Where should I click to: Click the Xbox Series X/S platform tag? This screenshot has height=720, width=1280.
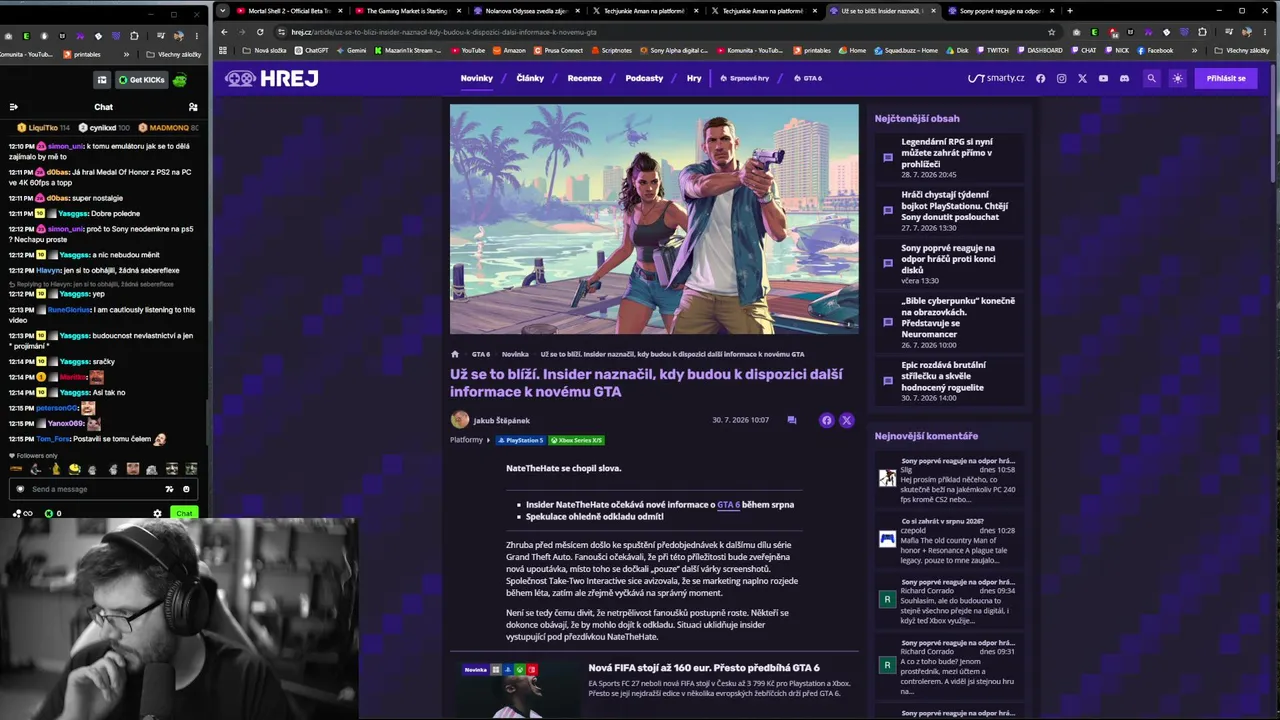577,440
